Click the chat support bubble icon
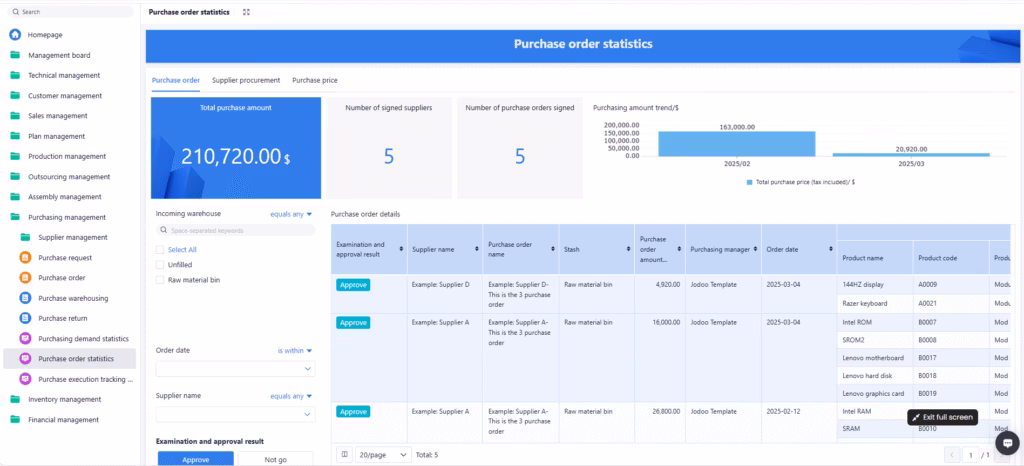Viewport: 1024px width, 466px height. (x=1006, y=442)
